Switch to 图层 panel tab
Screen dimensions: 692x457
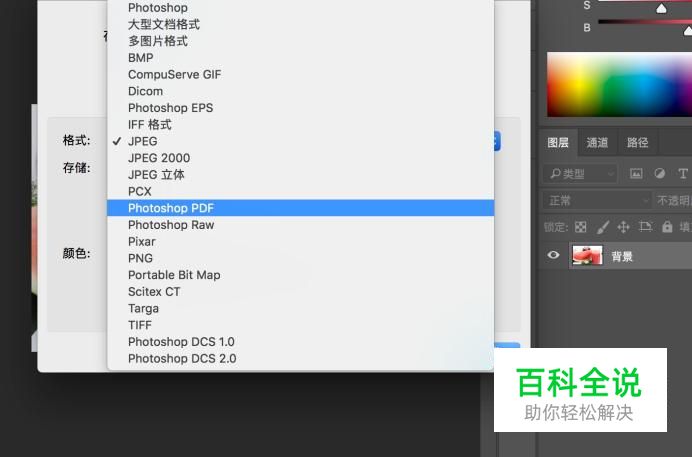[x=558, y=142]
